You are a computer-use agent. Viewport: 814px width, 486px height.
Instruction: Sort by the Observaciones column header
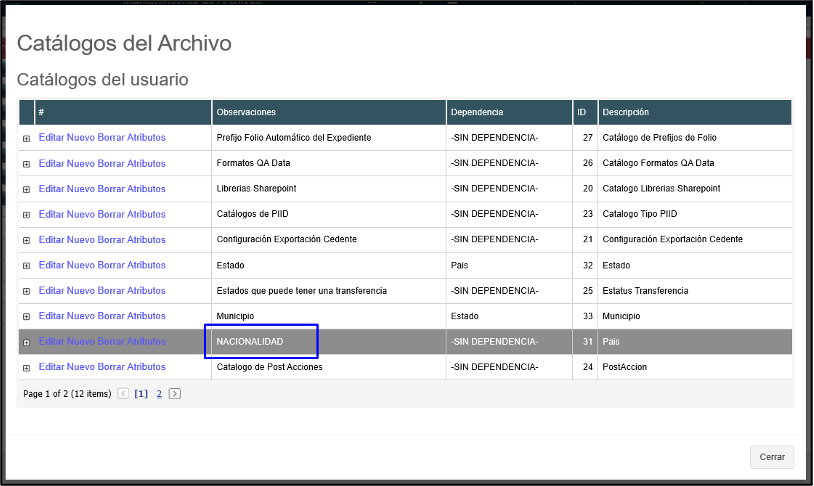tap(246, 112)
